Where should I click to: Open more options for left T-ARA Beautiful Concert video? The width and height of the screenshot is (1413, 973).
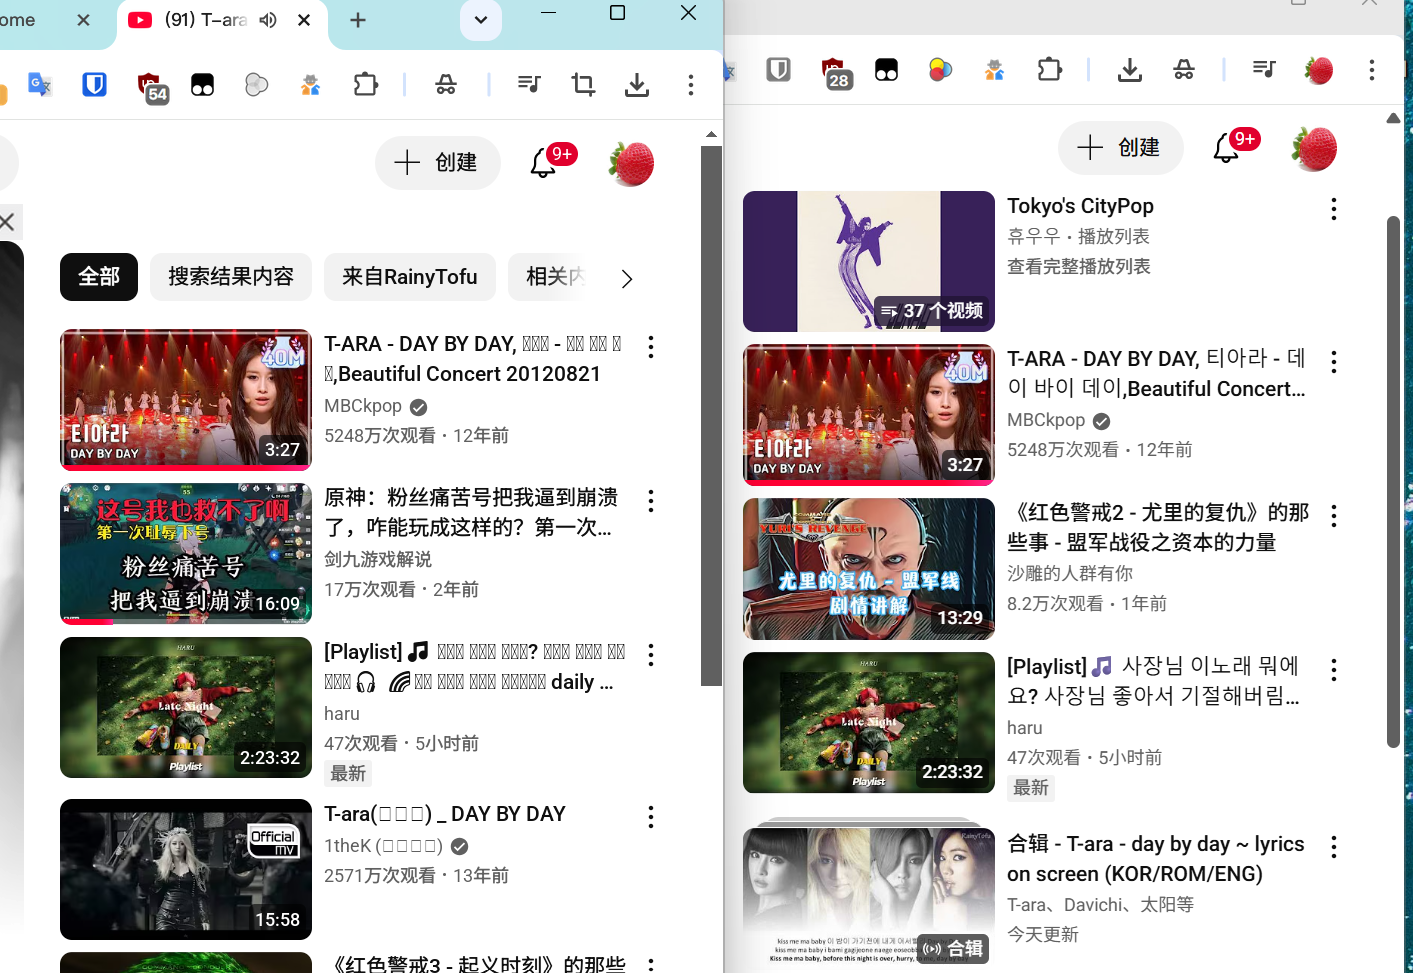pos(651,347)
